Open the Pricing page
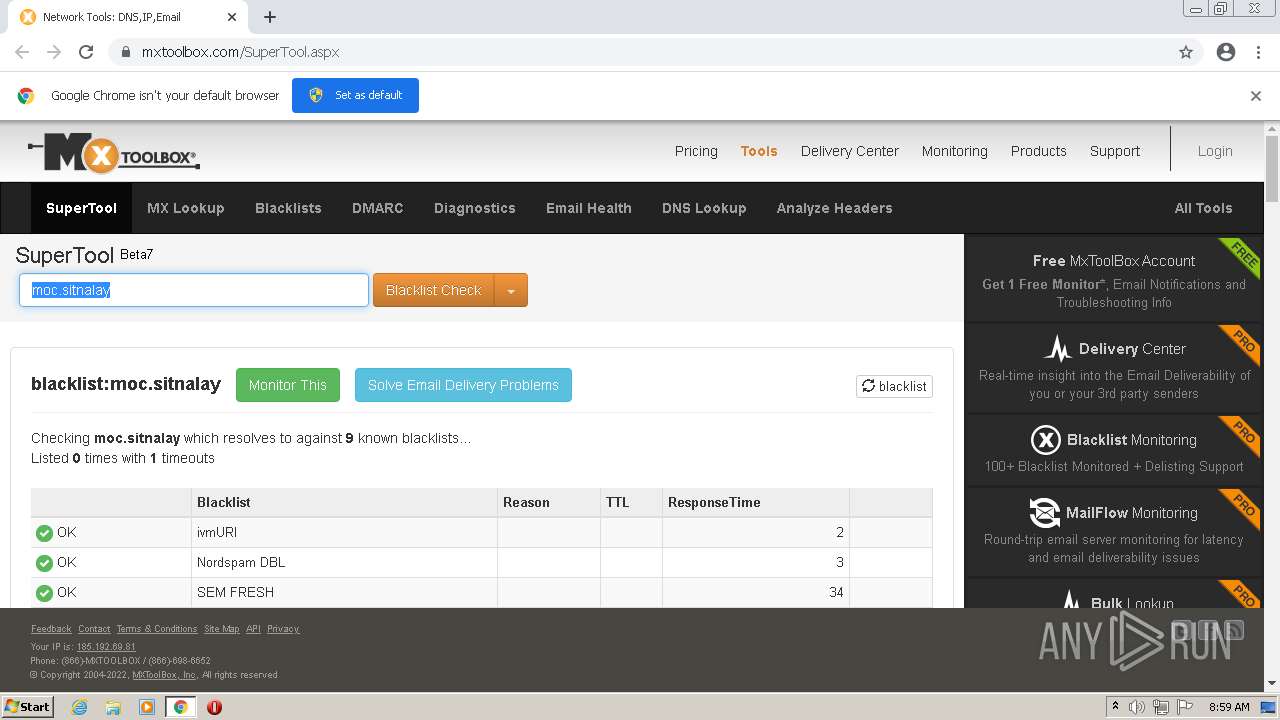1280x720 pixels. coord(696,151)
